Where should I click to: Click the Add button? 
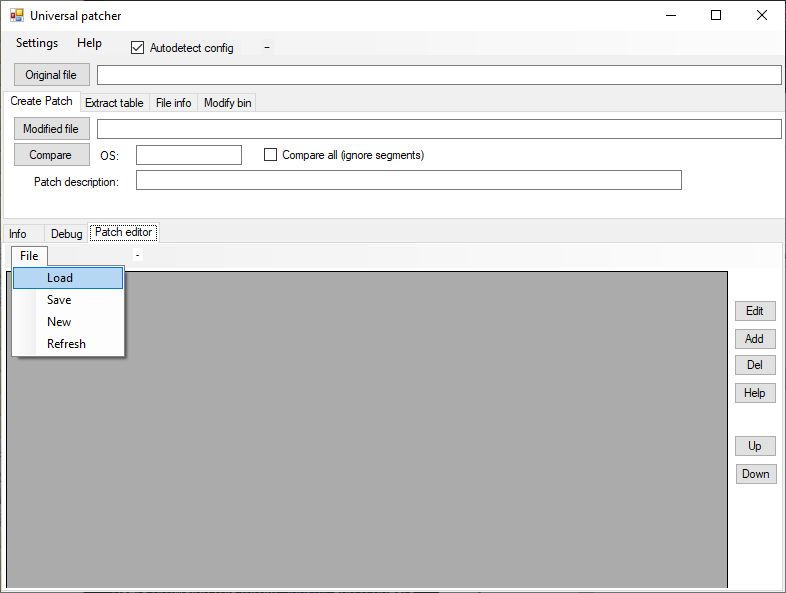755,339
